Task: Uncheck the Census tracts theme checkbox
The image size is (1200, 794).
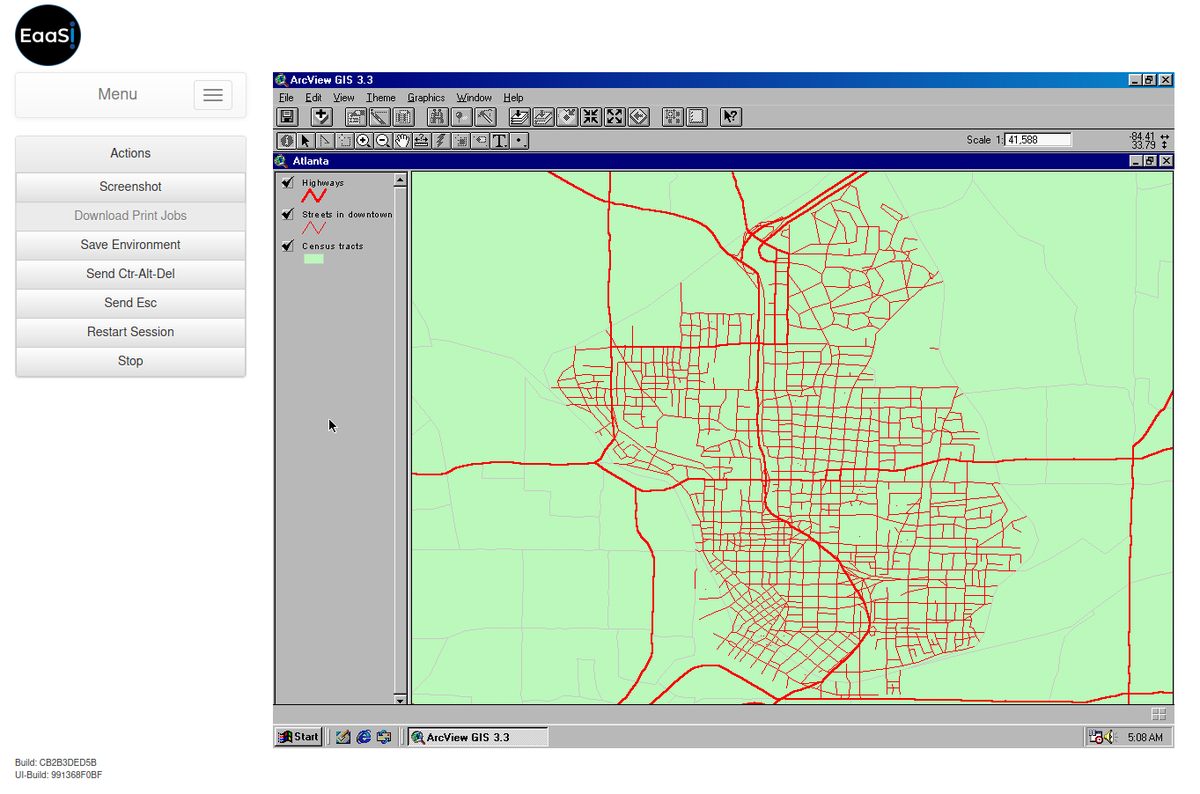Action: coord(288,245)
